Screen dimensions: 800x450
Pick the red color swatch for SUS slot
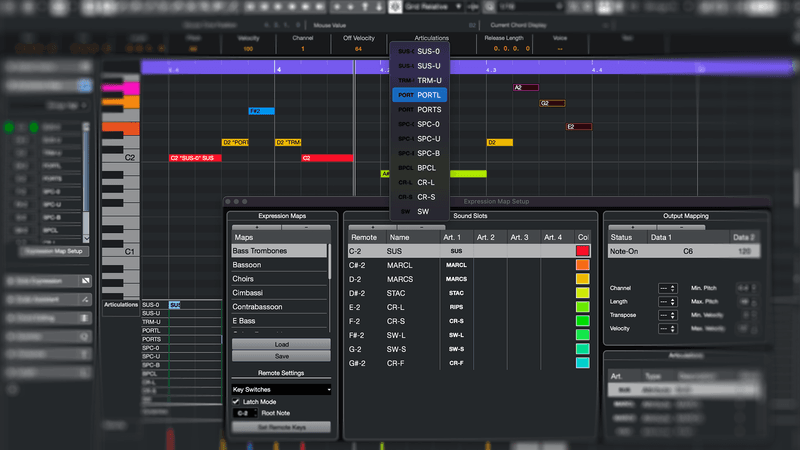coord(583,251)
